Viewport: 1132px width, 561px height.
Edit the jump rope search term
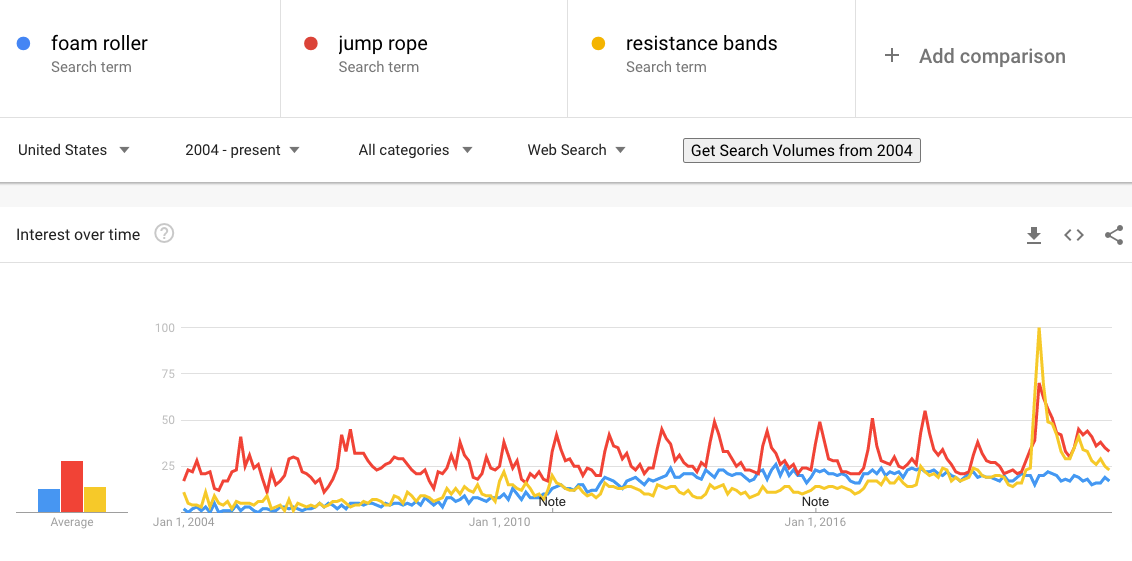tap(383, 44)
